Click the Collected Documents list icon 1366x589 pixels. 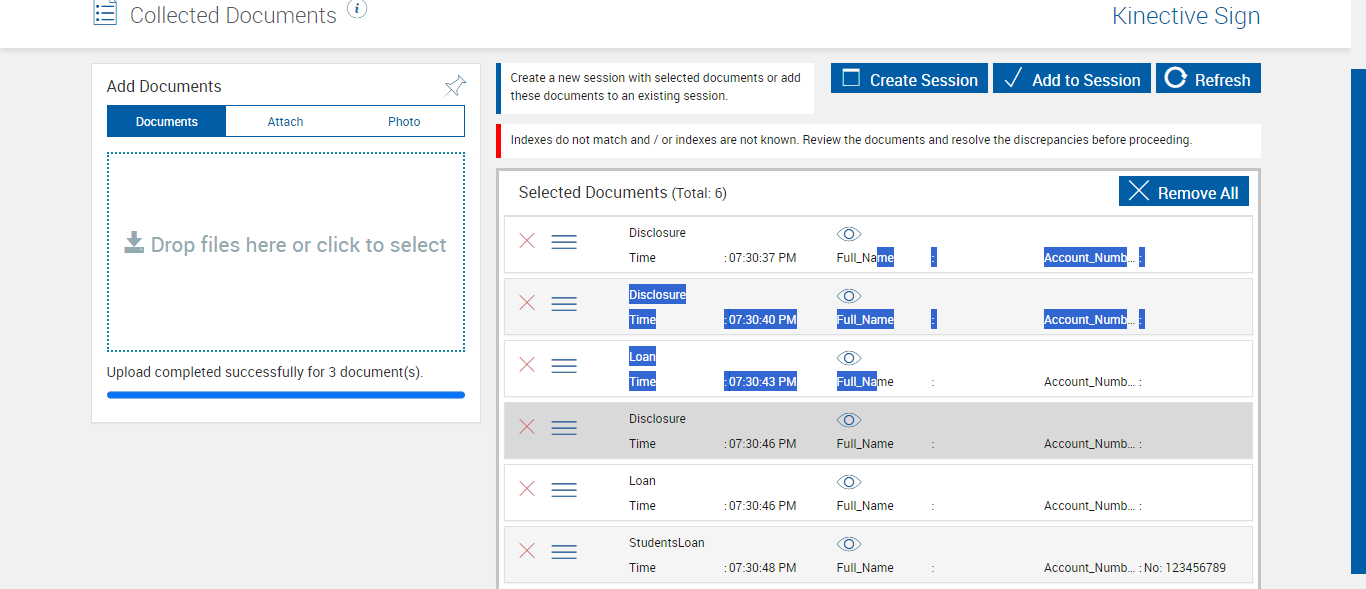[105, 14]
